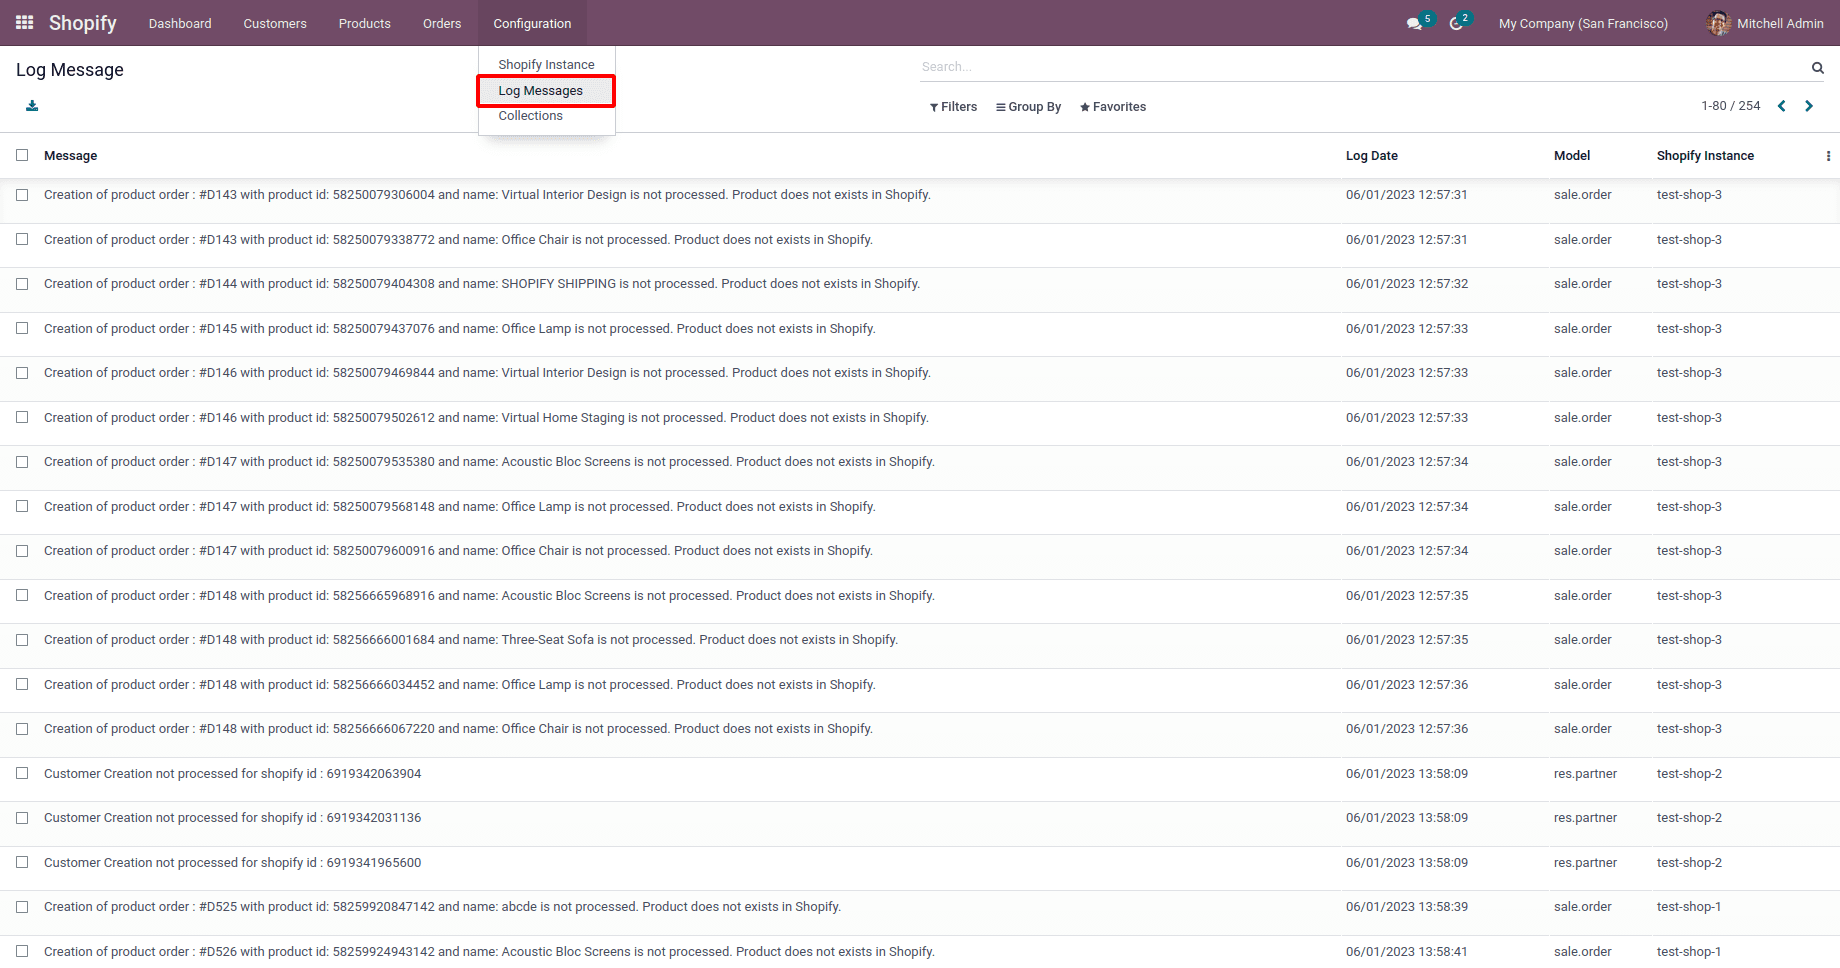Open log for #D526 Acoustic Bloc Screens

point(489,952)
